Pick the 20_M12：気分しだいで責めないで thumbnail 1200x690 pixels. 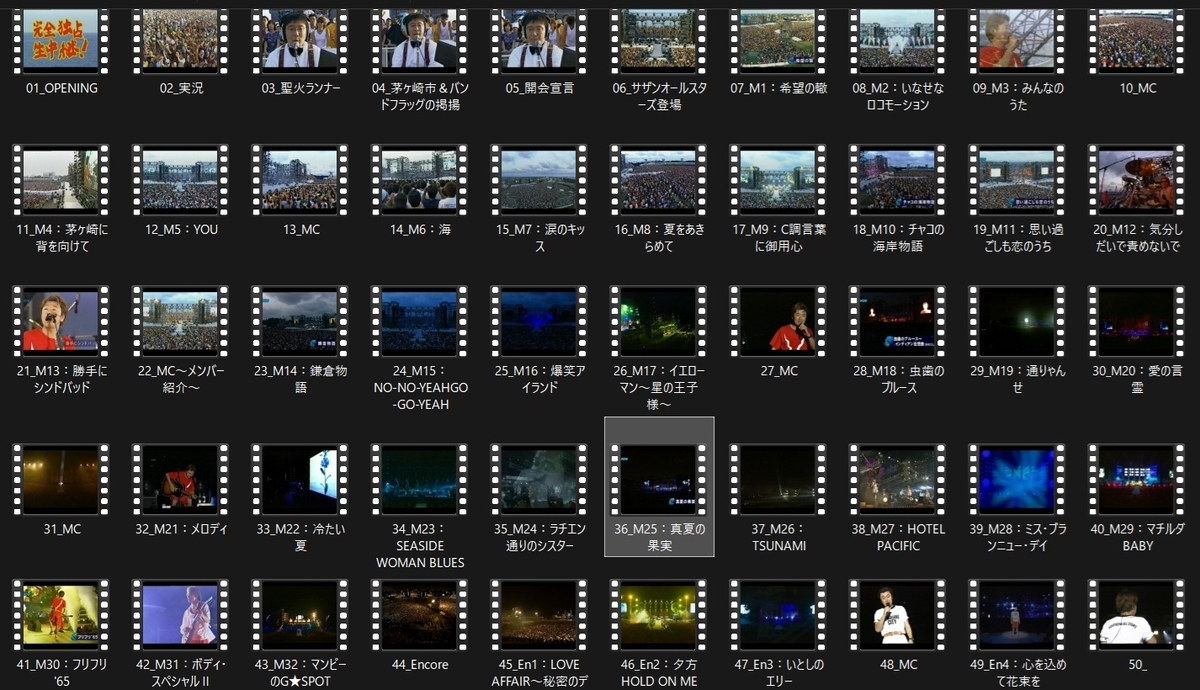pyautogui.click(x=1138, y=180)
